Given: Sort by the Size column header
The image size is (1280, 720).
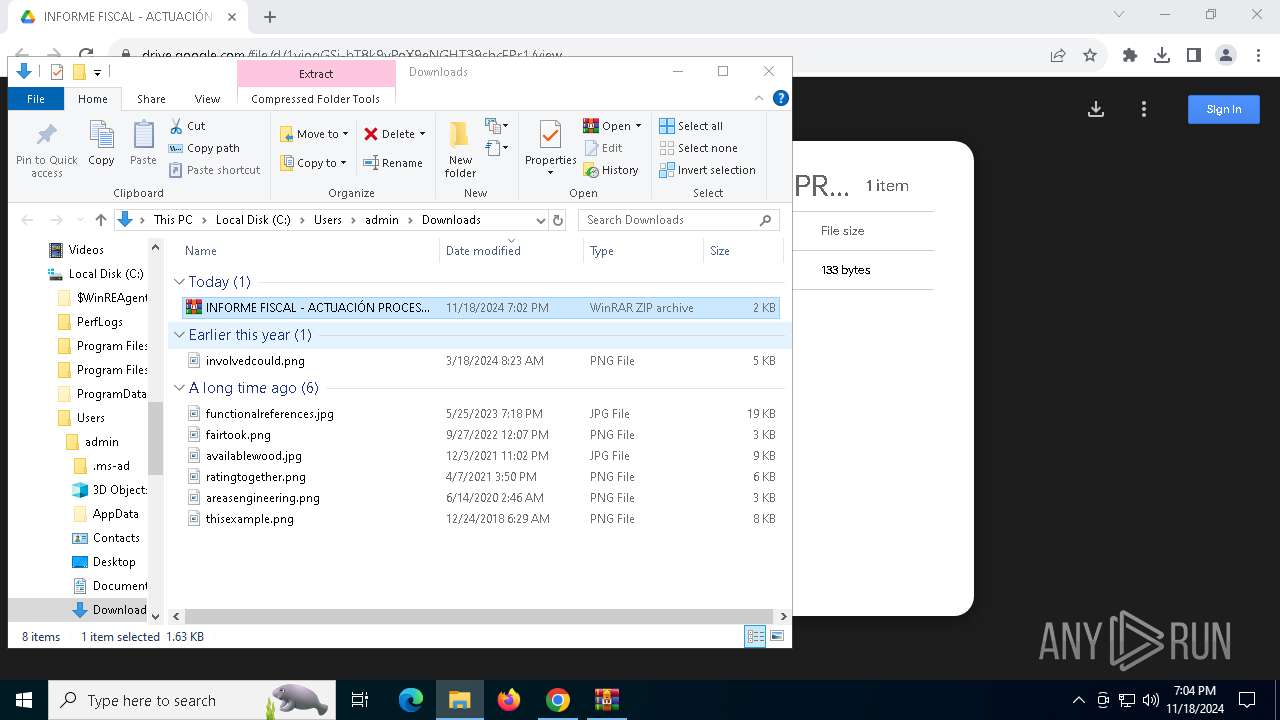Looking at the screenshot, I should (x=741, y=251).
